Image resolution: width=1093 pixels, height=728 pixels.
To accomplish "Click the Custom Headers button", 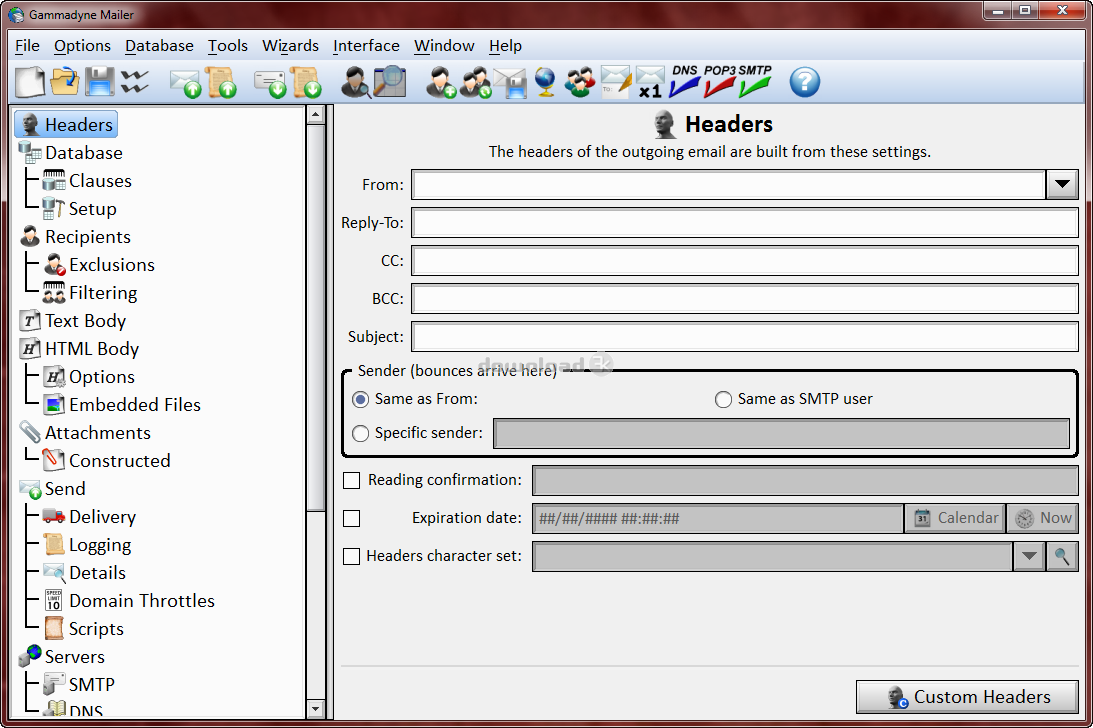I will [x=968, y=697].
